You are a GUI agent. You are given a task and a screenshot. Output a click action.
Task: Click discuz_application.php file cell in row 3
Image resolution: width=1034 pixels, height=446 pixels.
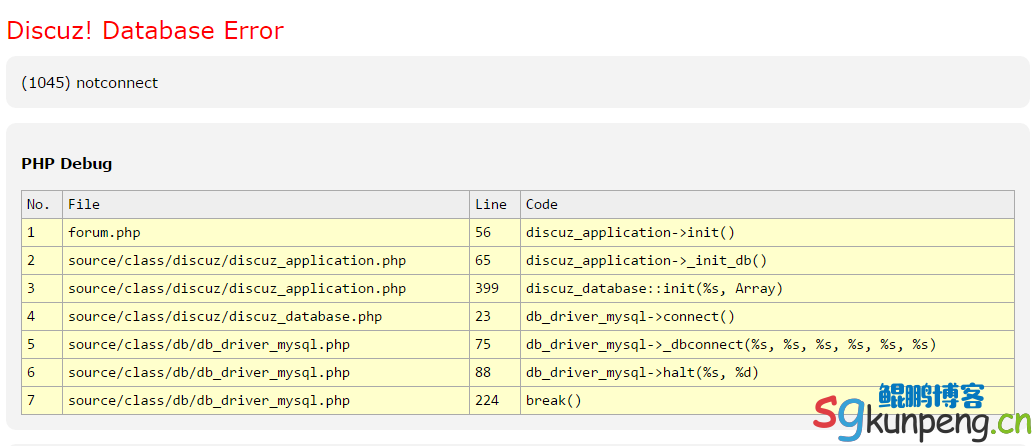[266, 289]
